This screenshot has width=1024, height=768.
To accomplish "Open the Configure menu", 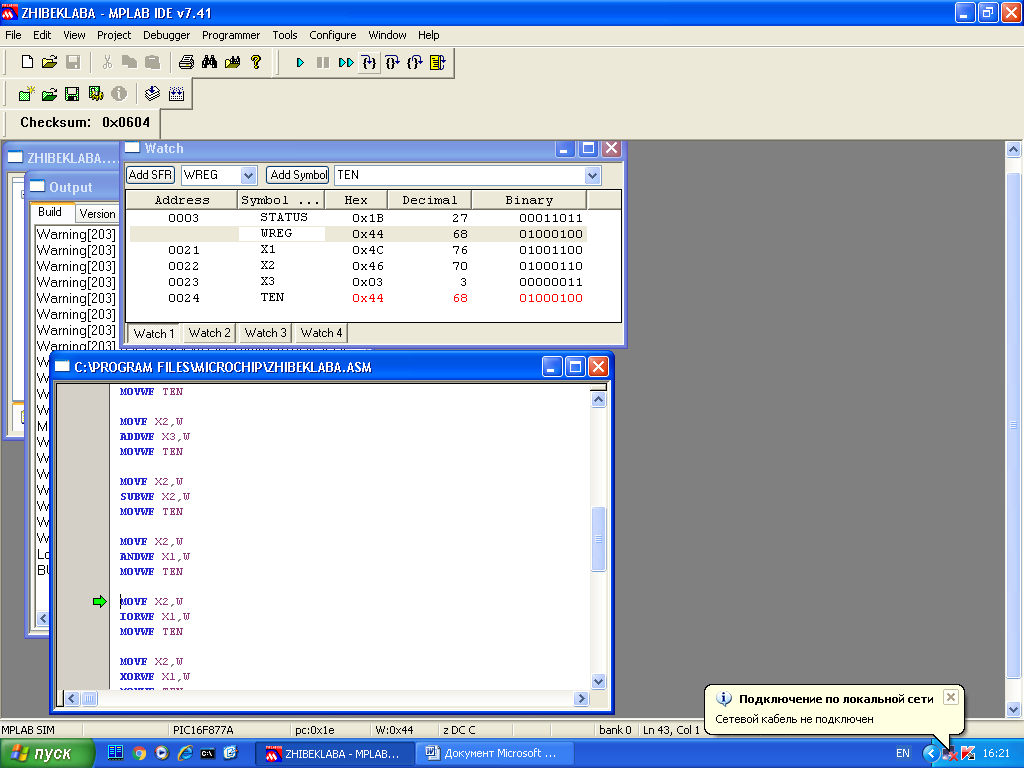I will coord(332,35).
